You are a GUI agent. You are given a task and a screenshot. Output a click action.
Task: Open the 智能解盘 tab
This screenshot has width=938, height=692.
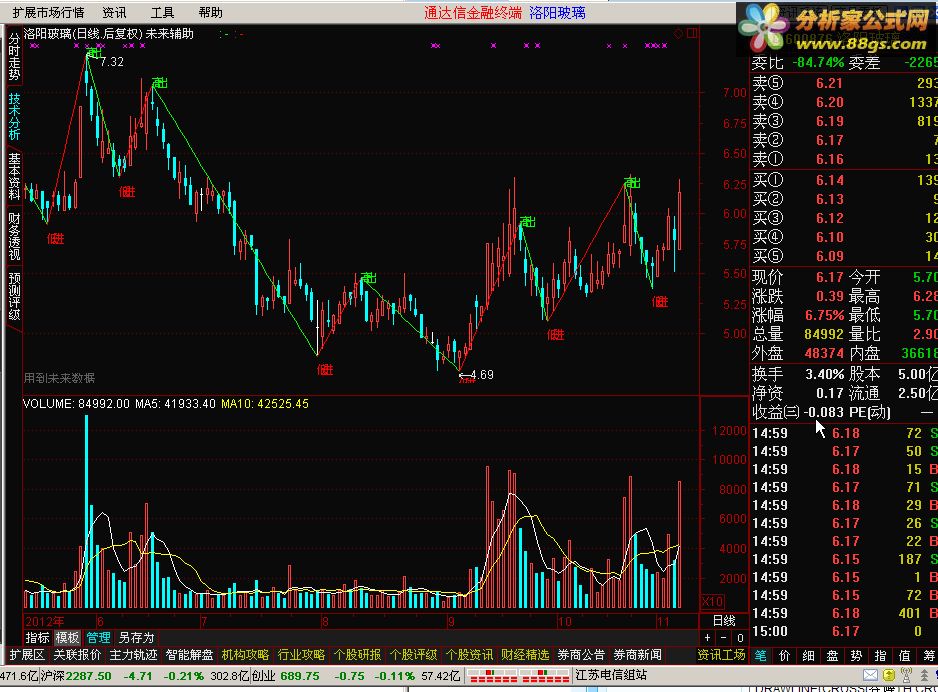pyautogui.click(x=190, y=655)
